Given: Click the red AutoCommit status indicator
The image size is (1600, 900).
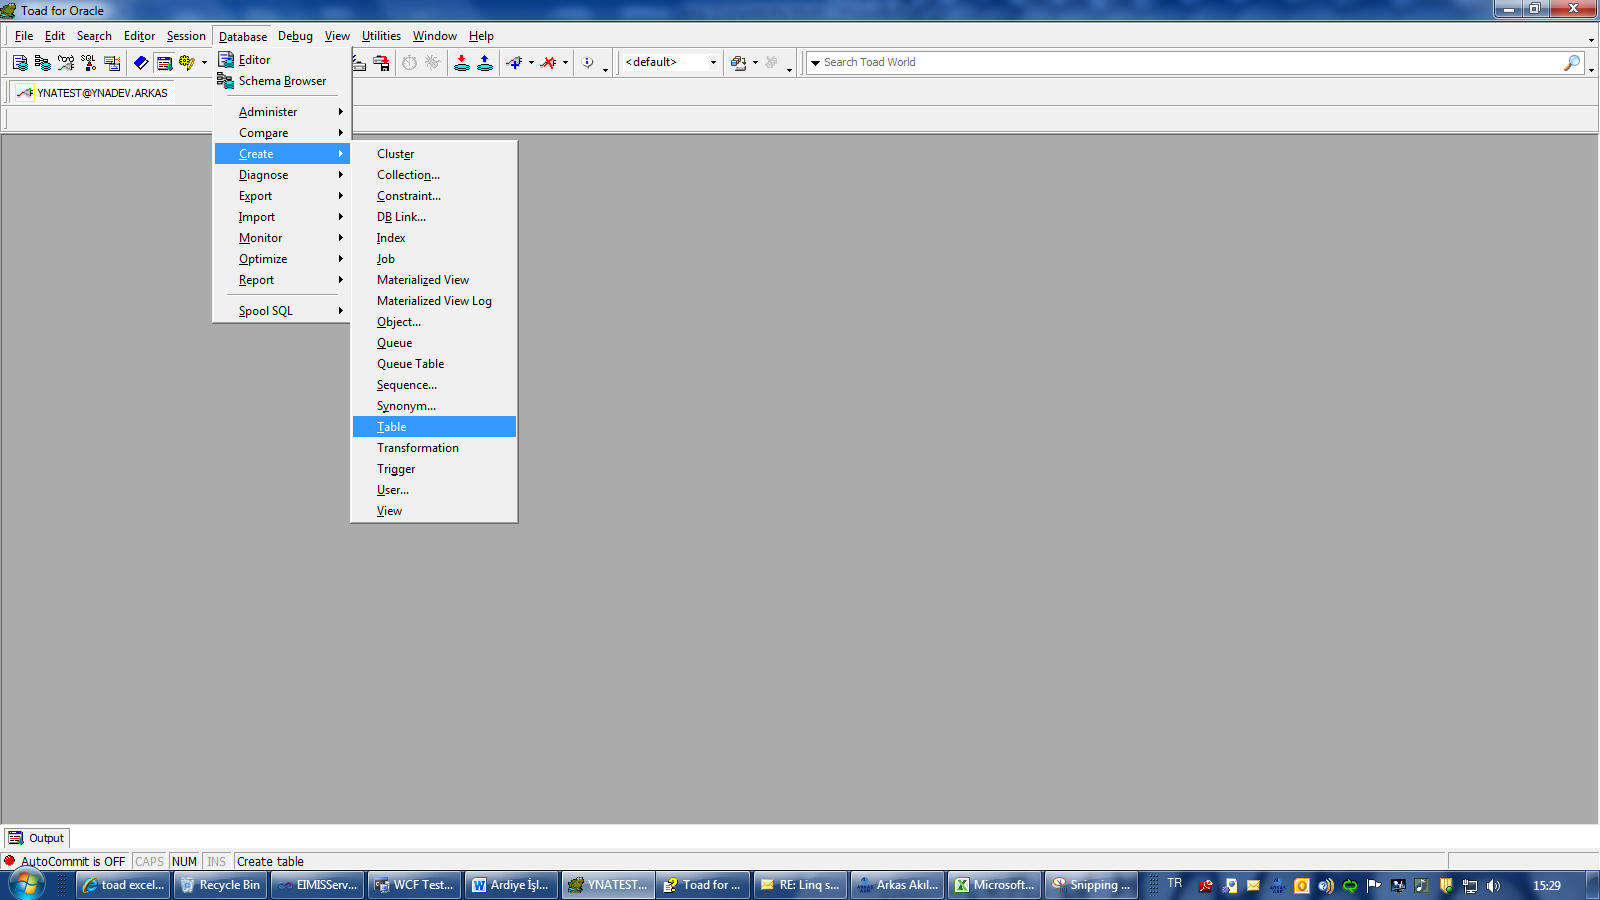Looking at the screenshot, I should click(10, 861).
